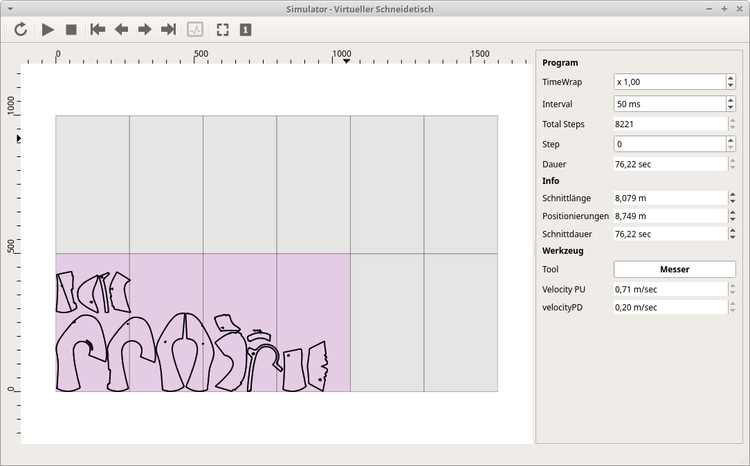750x466 pixels.
Task: Stop the simulation playback
Action: point(71,30)
